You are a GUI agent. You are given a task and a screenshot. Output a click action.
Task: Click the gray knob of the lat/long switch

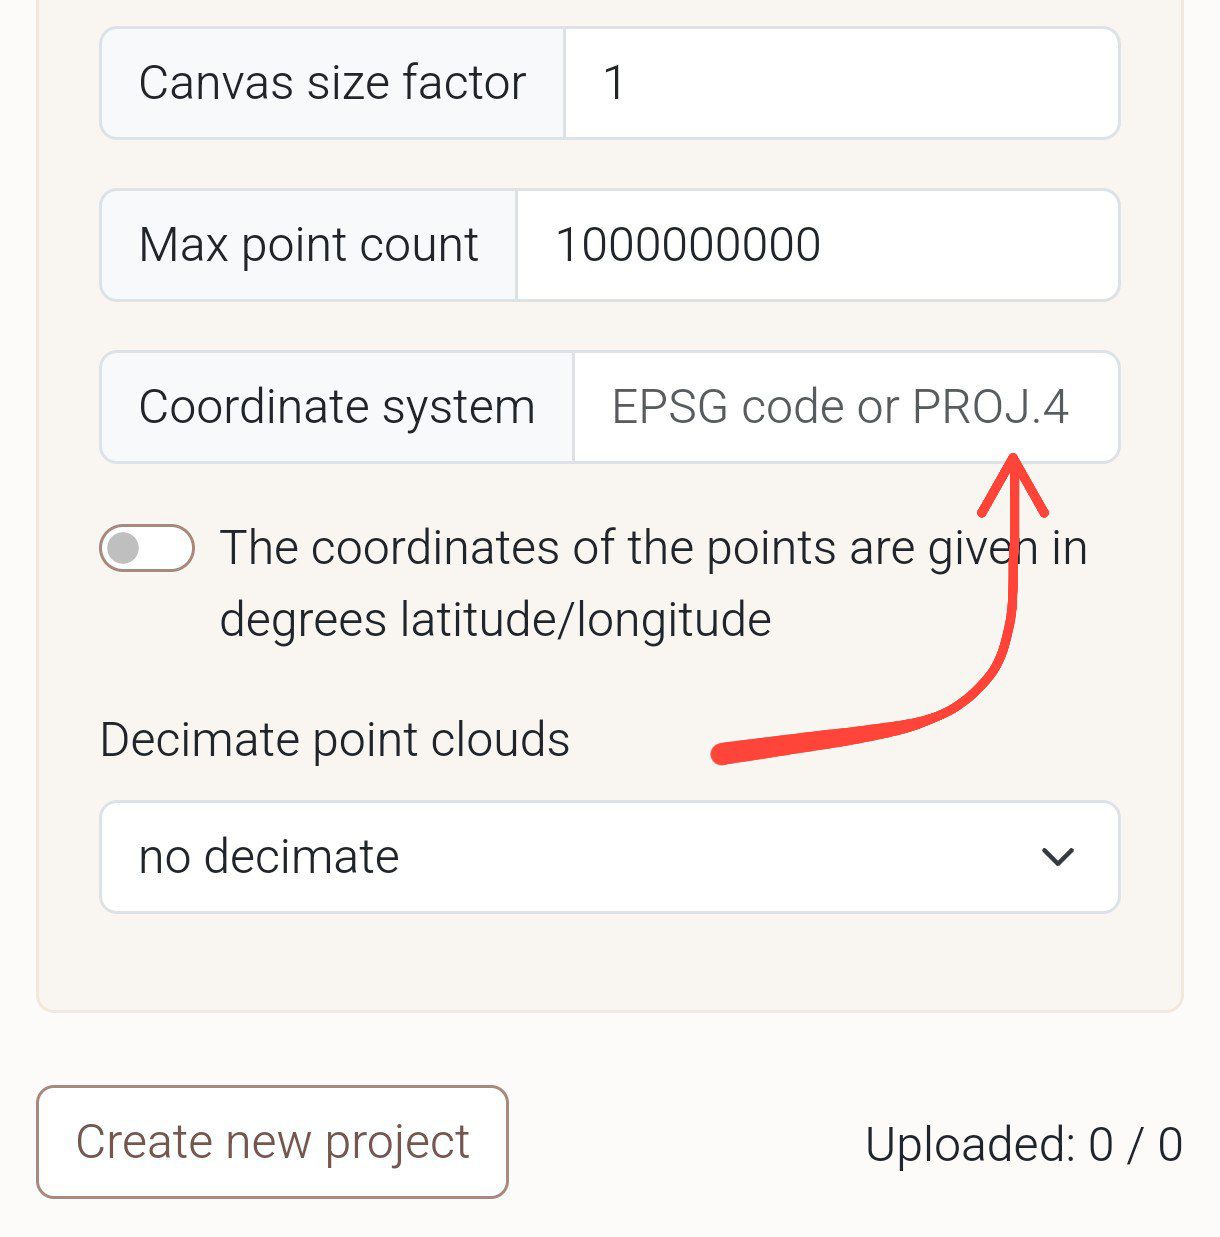(x=124, y=548)
